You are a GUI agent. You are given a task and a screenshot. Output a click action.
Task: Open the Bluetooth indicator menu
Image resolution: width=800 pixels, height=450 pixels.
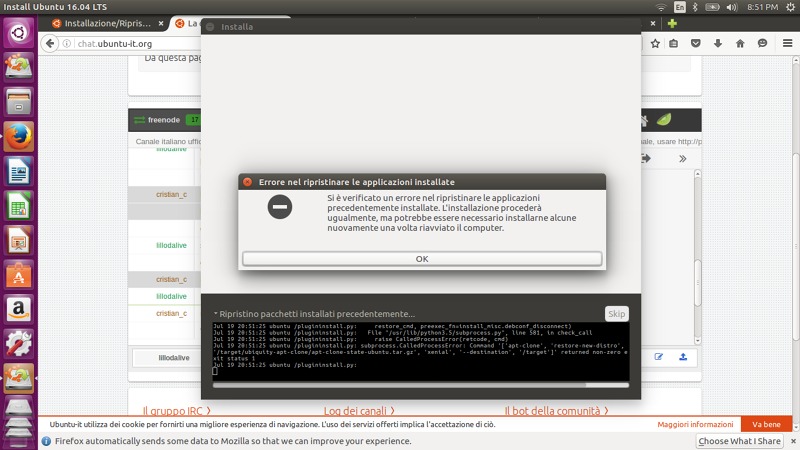tap(695, 7)
